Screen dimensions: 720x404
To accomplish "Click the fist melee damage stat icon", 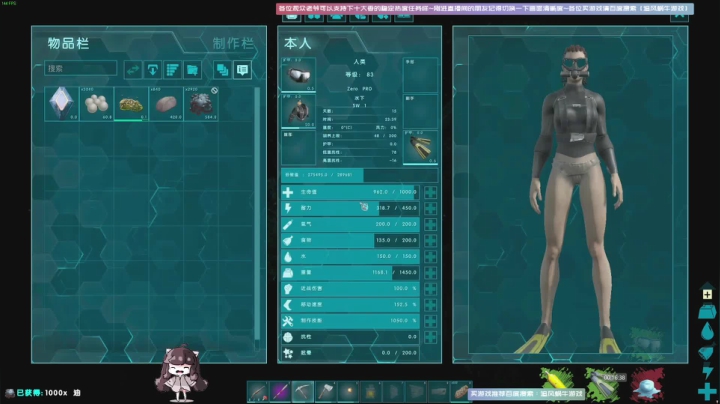I will pos(288,289).
